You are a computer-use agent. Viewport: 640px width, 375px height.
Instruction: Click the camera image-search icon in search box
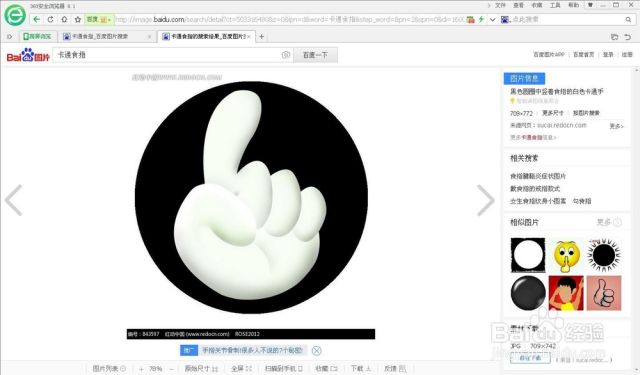(286, 55)
